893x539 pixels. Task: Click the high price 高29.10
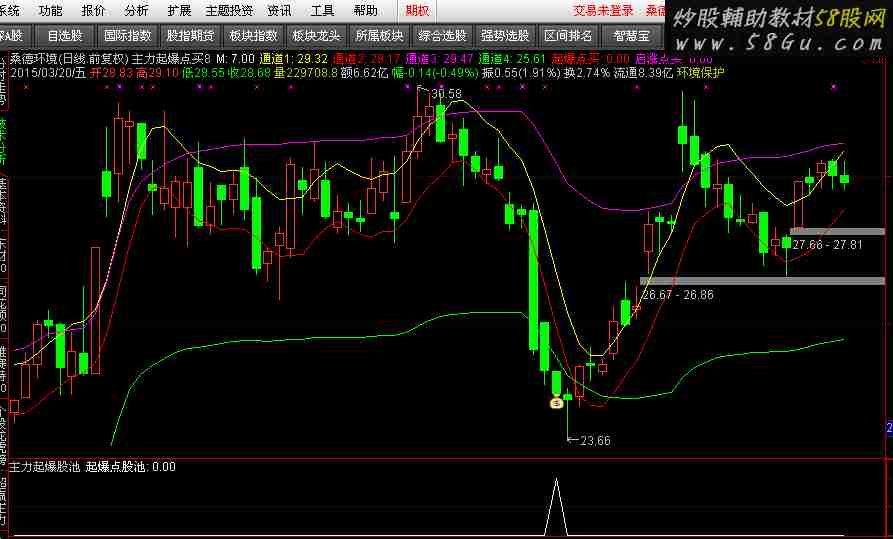pyautogui.click(x=157, y=72)
